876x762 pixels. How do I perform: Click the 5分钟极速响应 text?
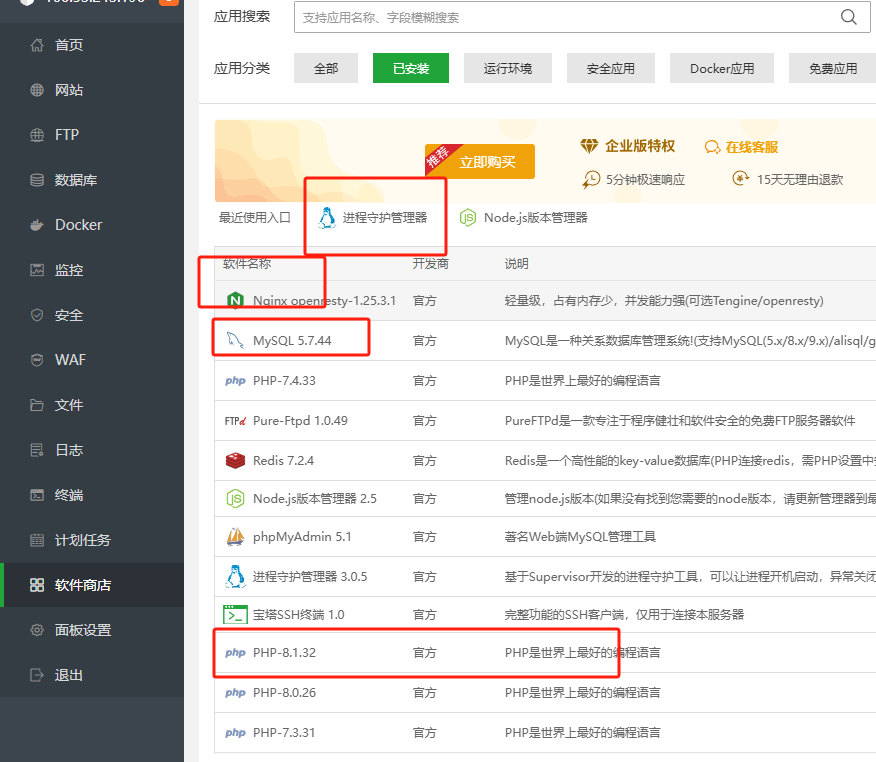click(645, 179)
